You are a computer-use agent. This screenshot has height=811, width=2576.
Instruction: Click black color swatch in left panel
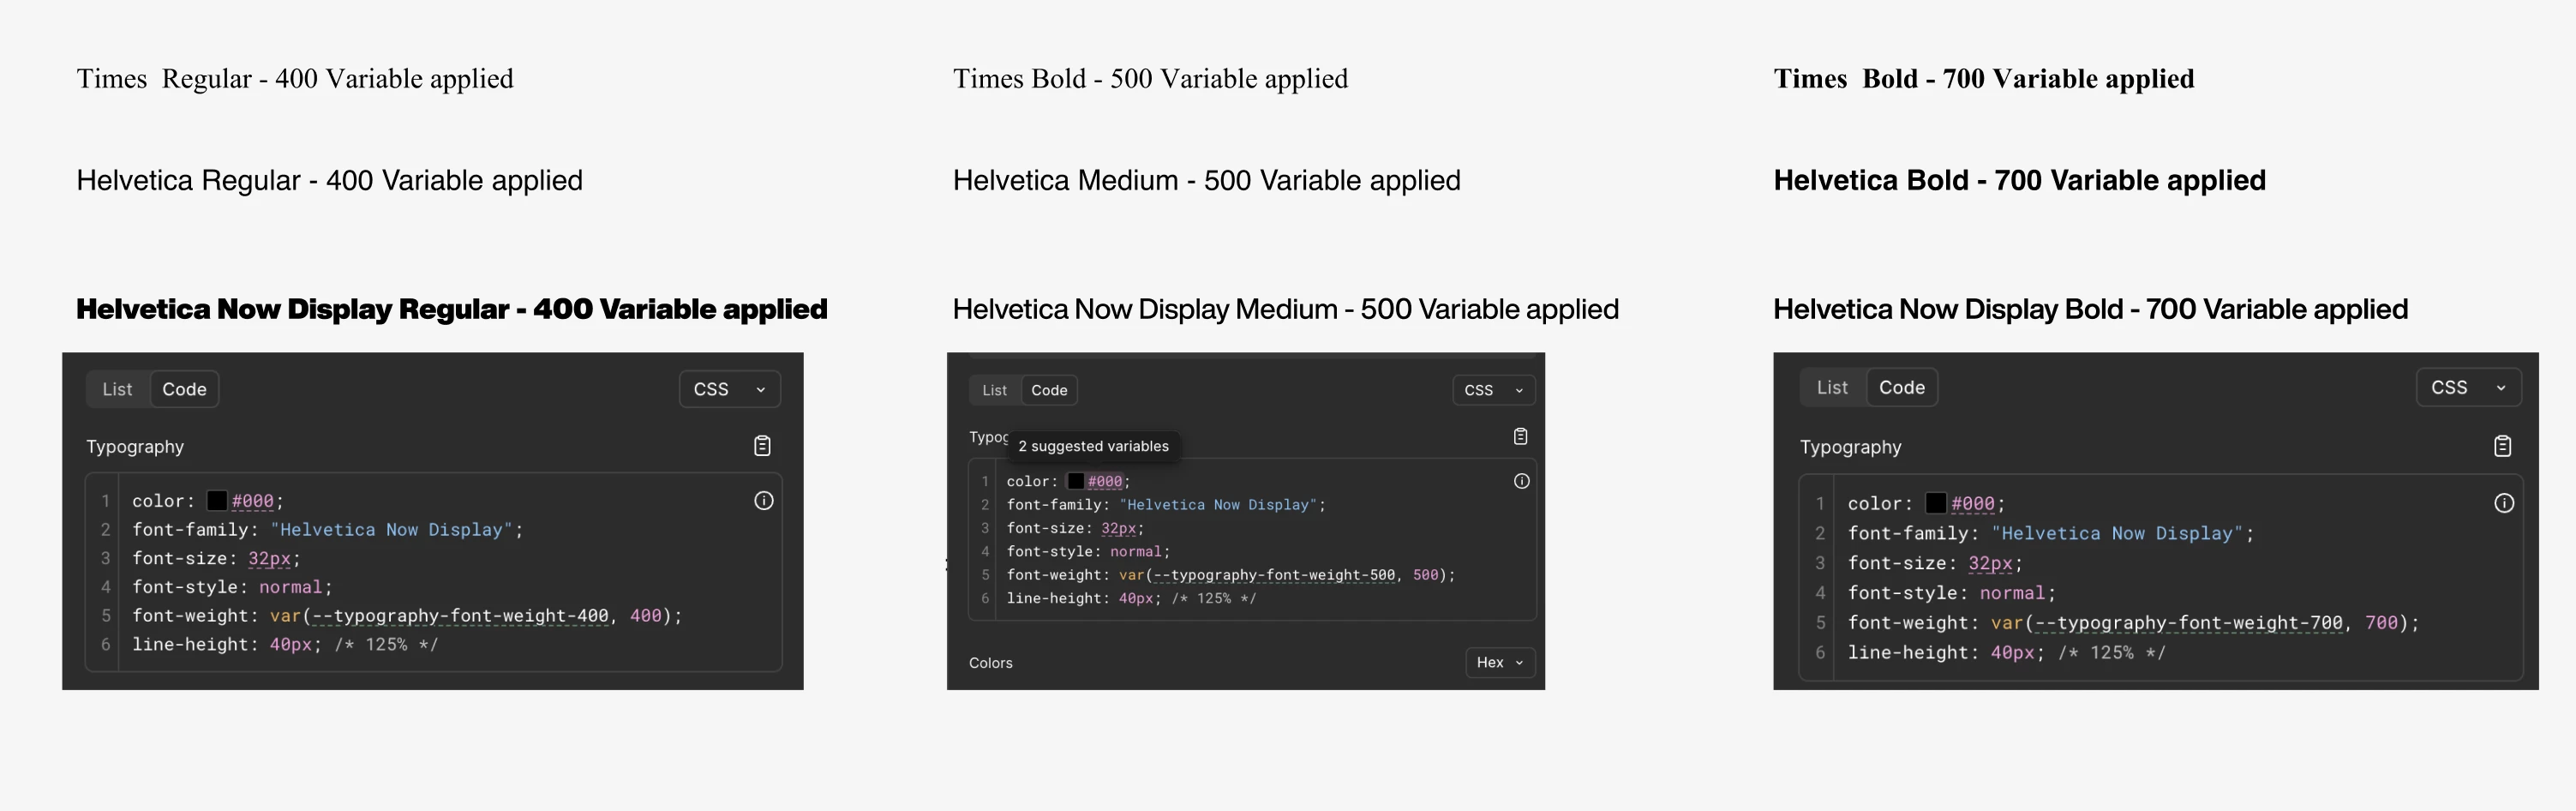tap(217, 501)
